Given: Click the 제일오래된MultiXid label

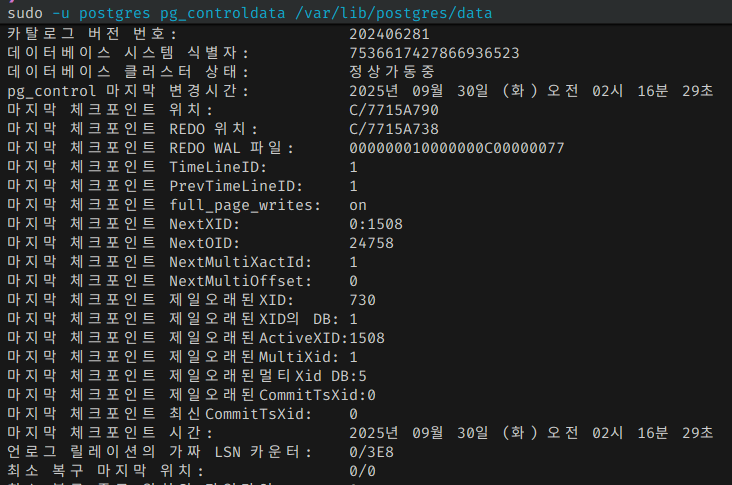Looking at the screenshot, I should pyautogui.click(x=173, y=358).
